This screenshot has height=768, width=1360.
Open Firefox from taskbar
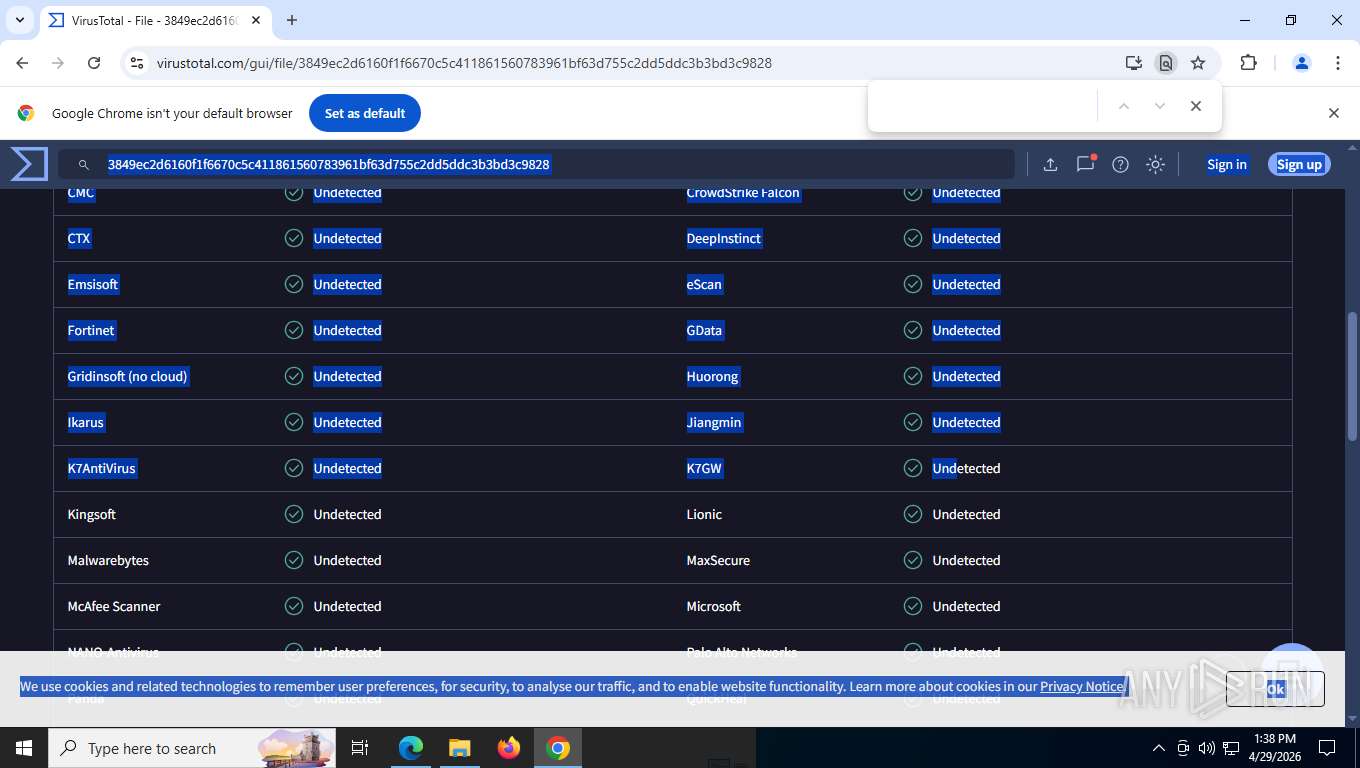[509, 748]
